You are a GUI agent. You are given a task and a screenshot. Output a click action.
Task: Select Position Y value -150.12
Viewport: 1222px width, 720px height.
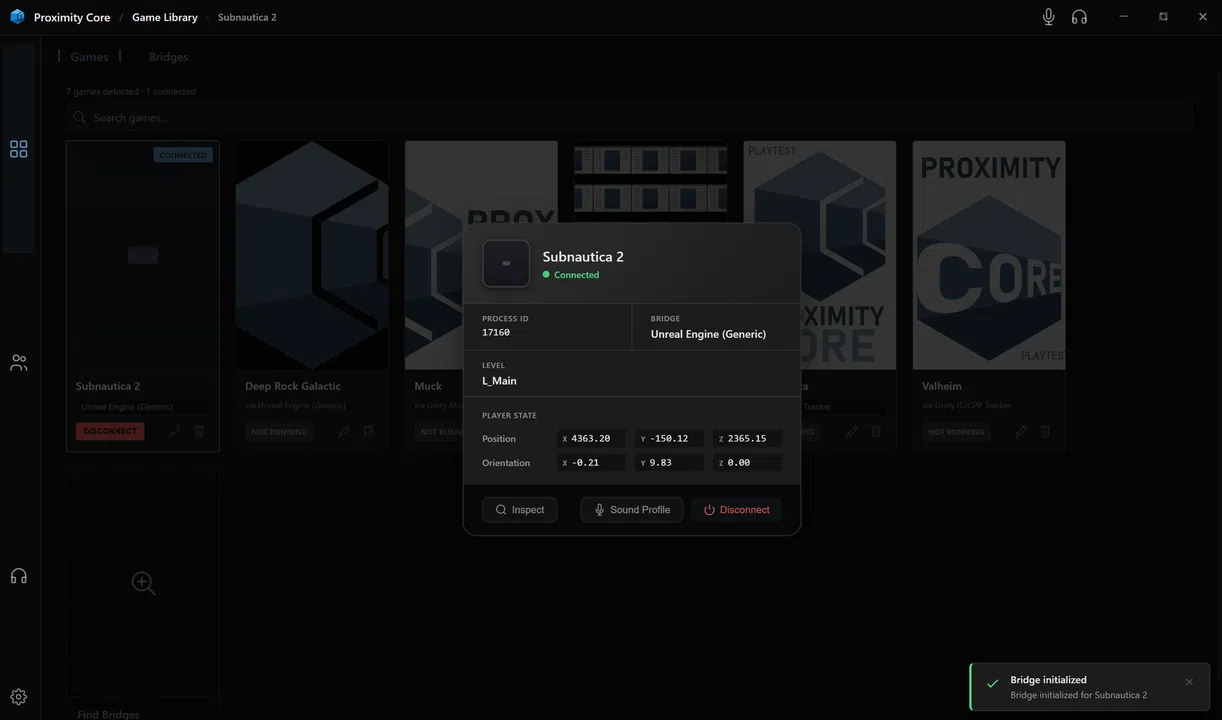[x=669, y=439]
